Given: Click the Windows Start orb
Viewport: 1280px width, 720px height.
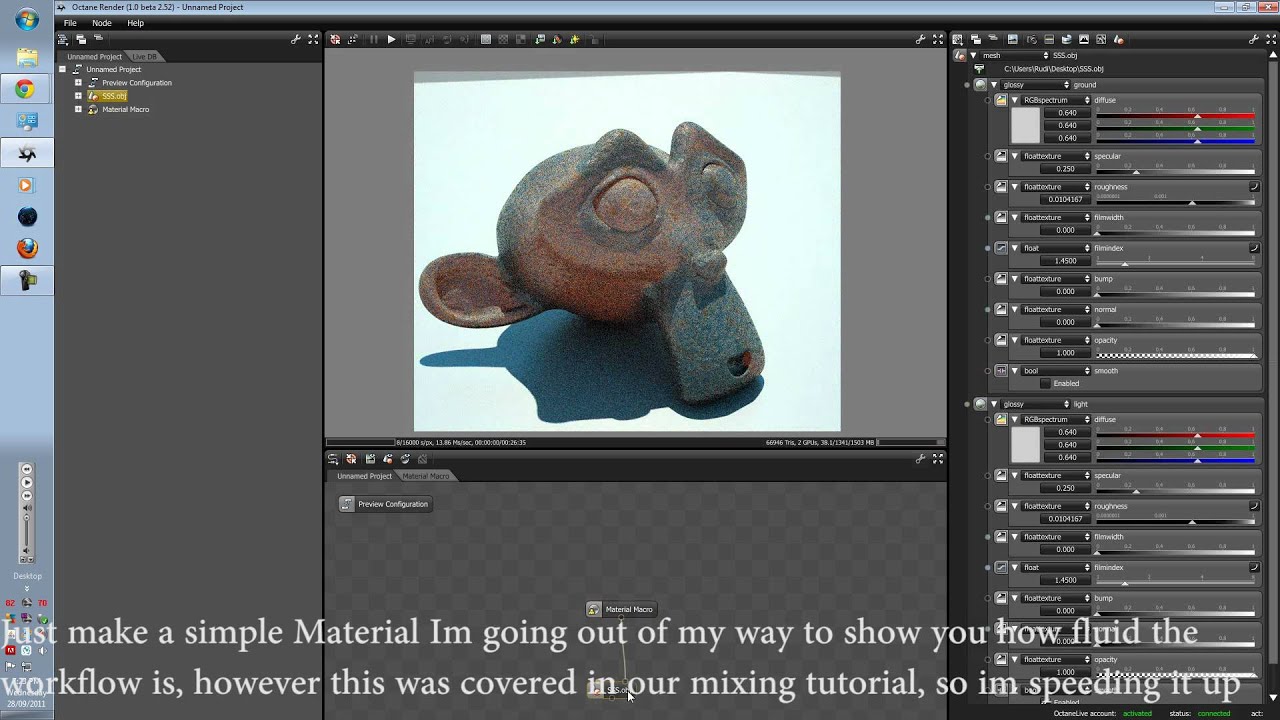Looking at the screenshot, I should point(27,19).
